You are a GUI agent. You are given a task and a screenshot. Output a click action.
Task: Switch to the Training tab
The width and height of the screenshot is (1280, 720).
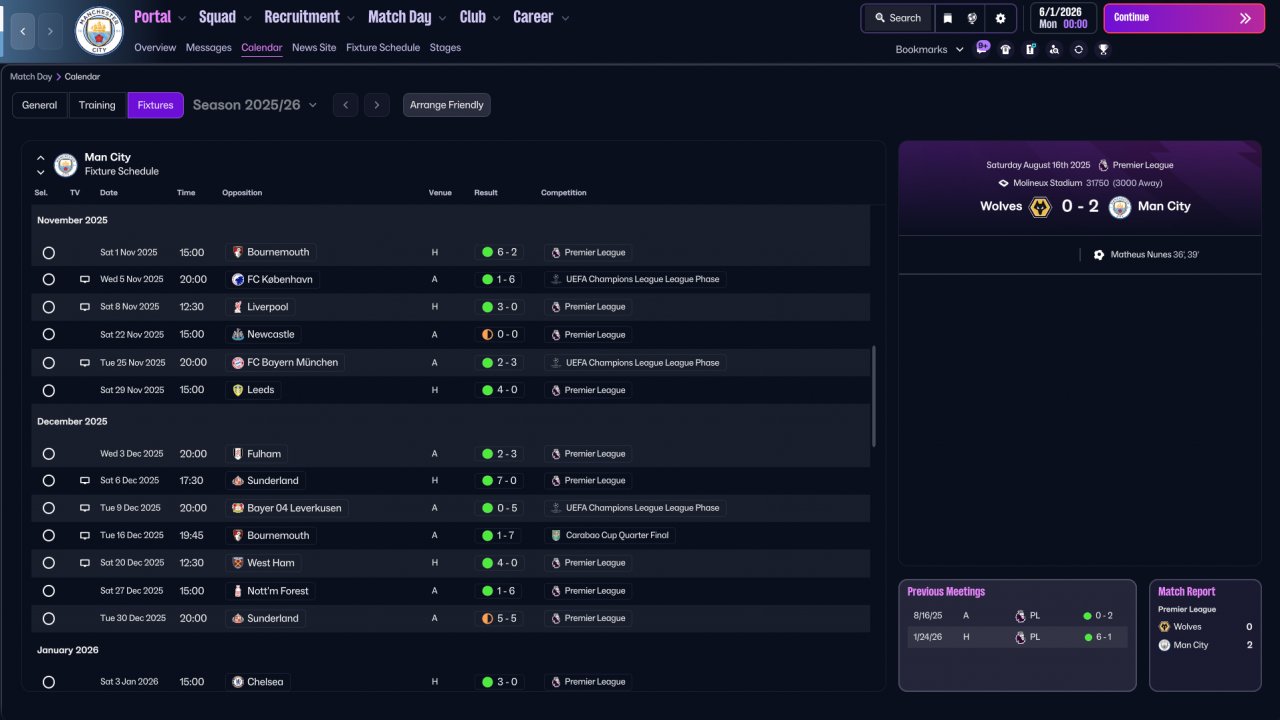(x=97, y=105)
